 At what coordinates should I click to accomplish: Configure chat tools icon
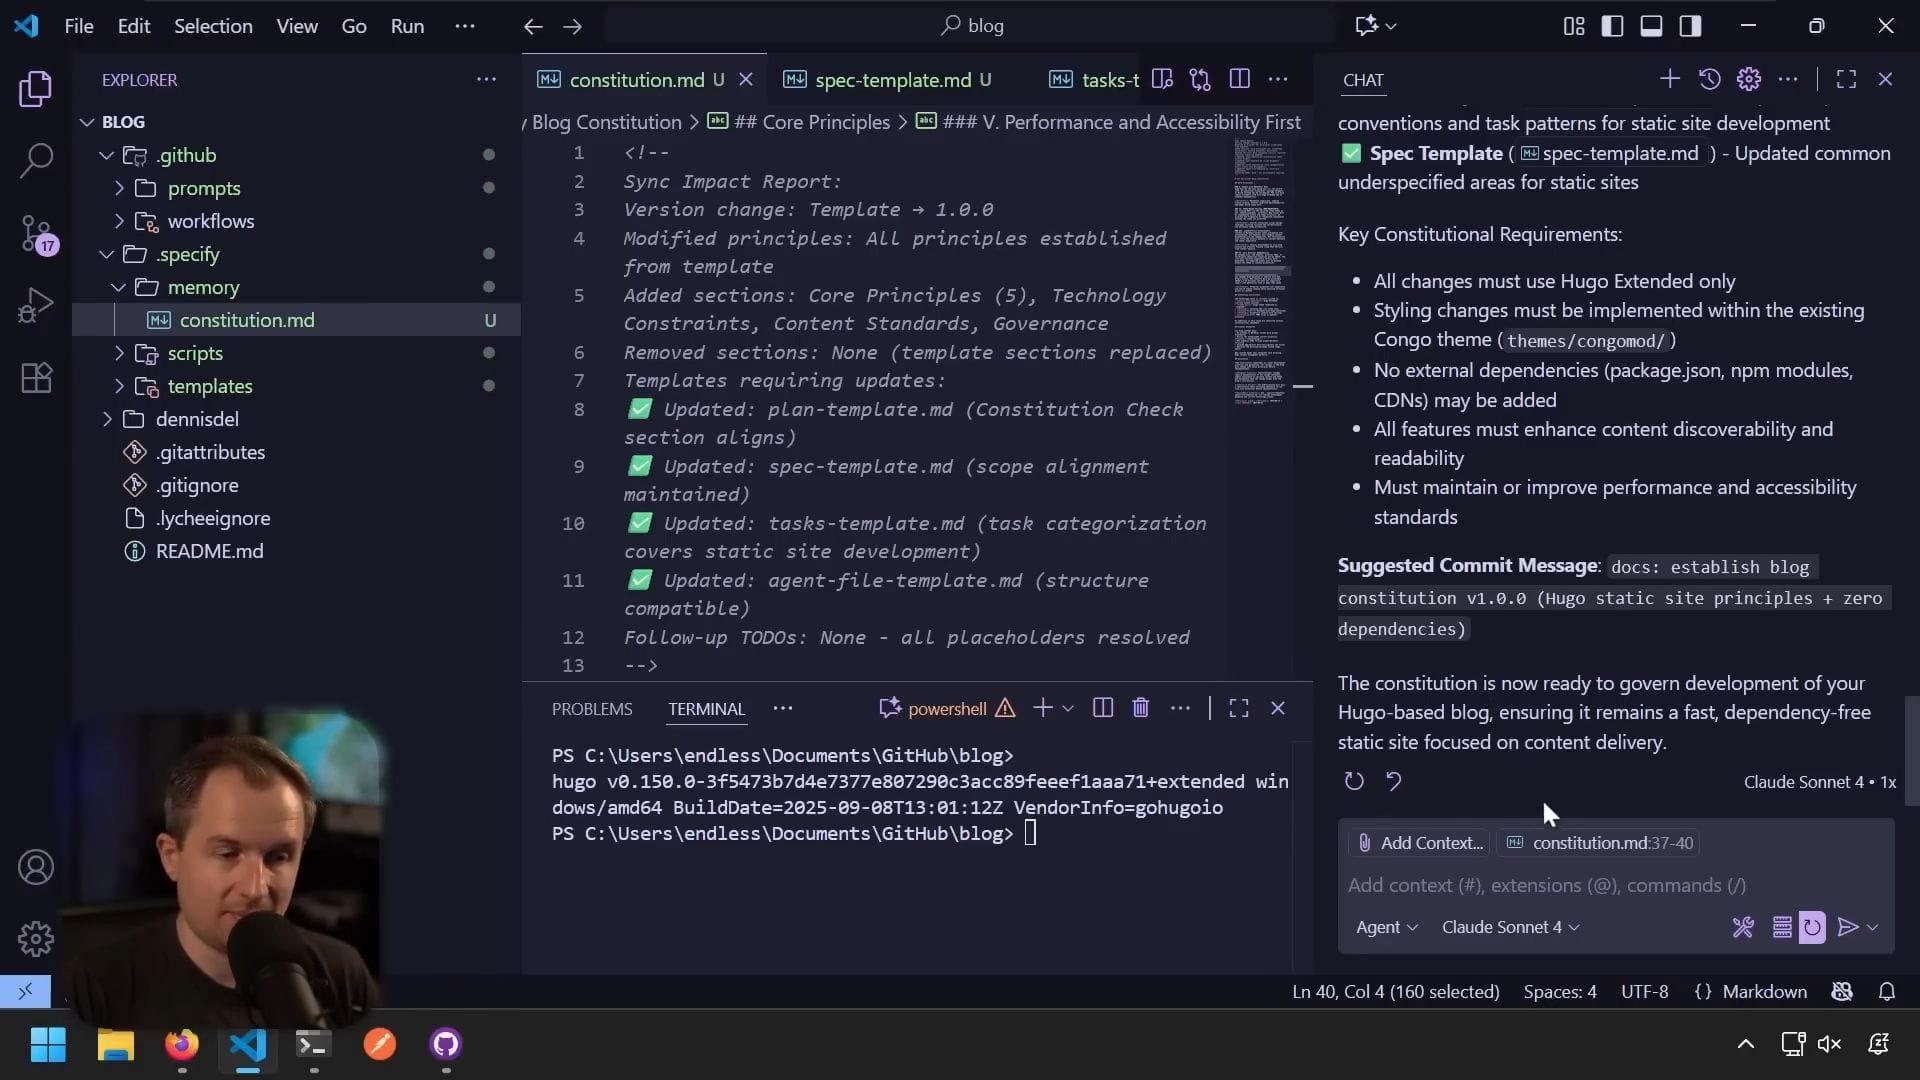click(1742, 927)
